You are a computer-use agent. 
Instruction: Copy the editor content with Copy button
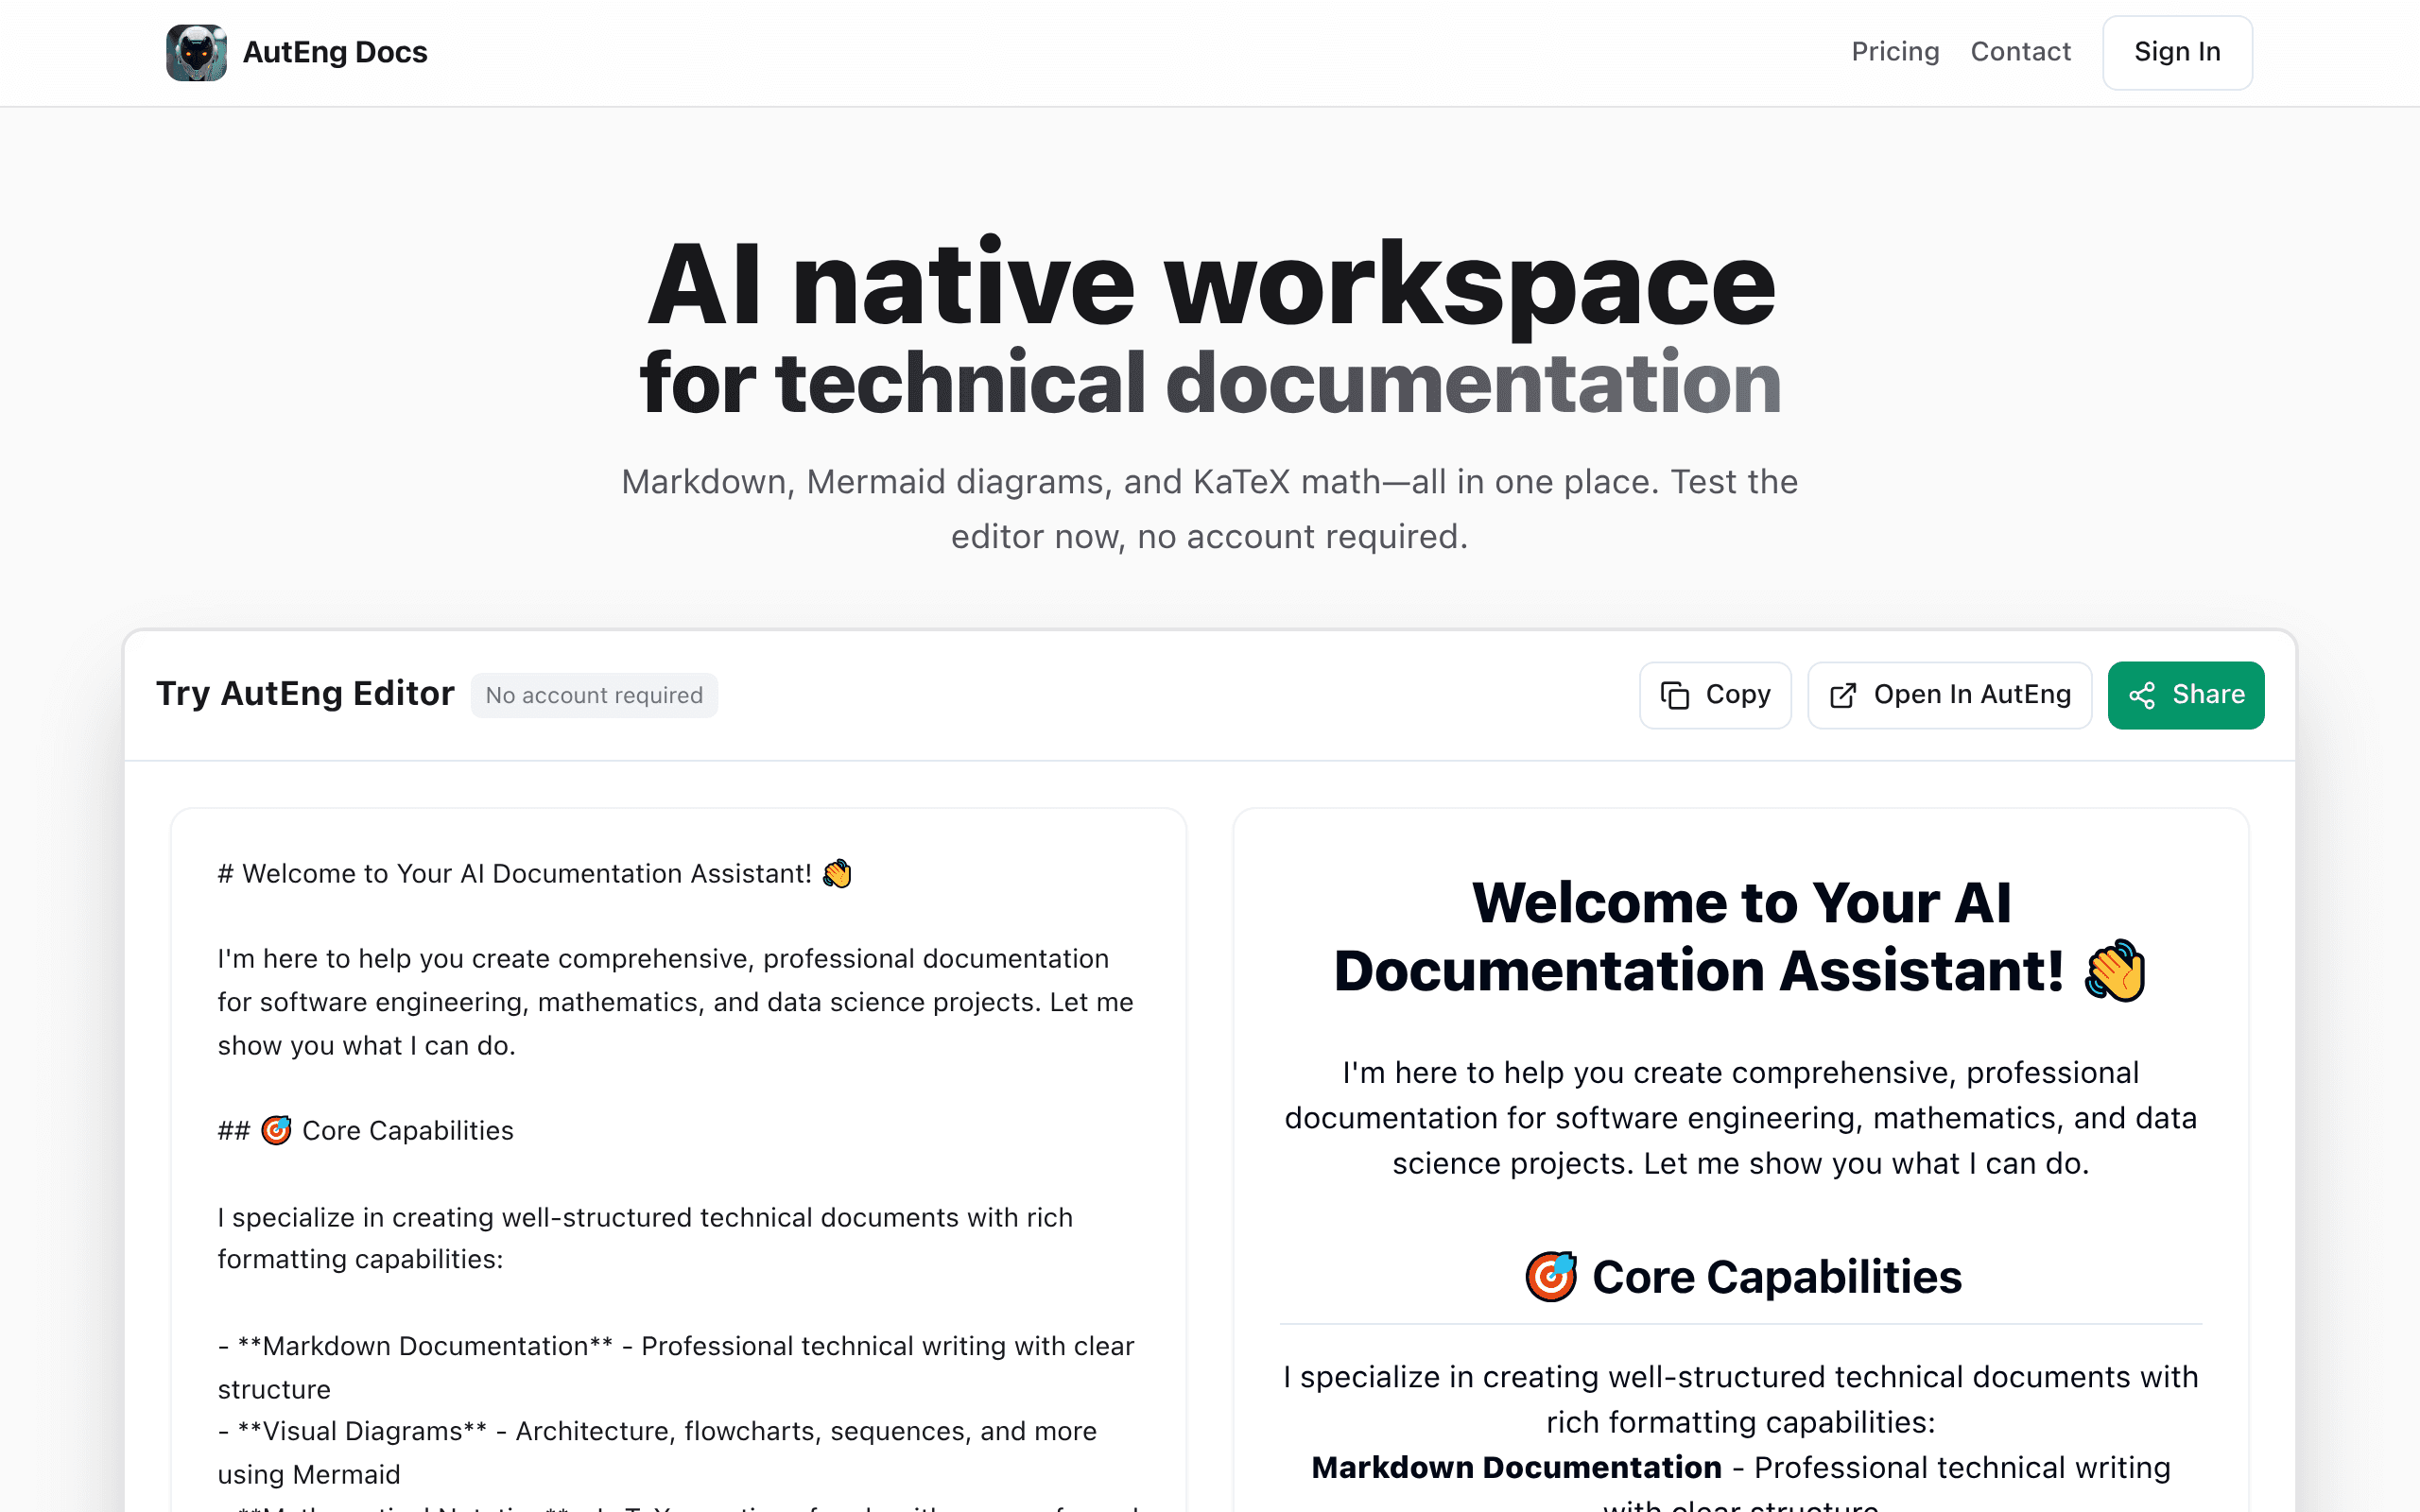(x=1715, y=695)
